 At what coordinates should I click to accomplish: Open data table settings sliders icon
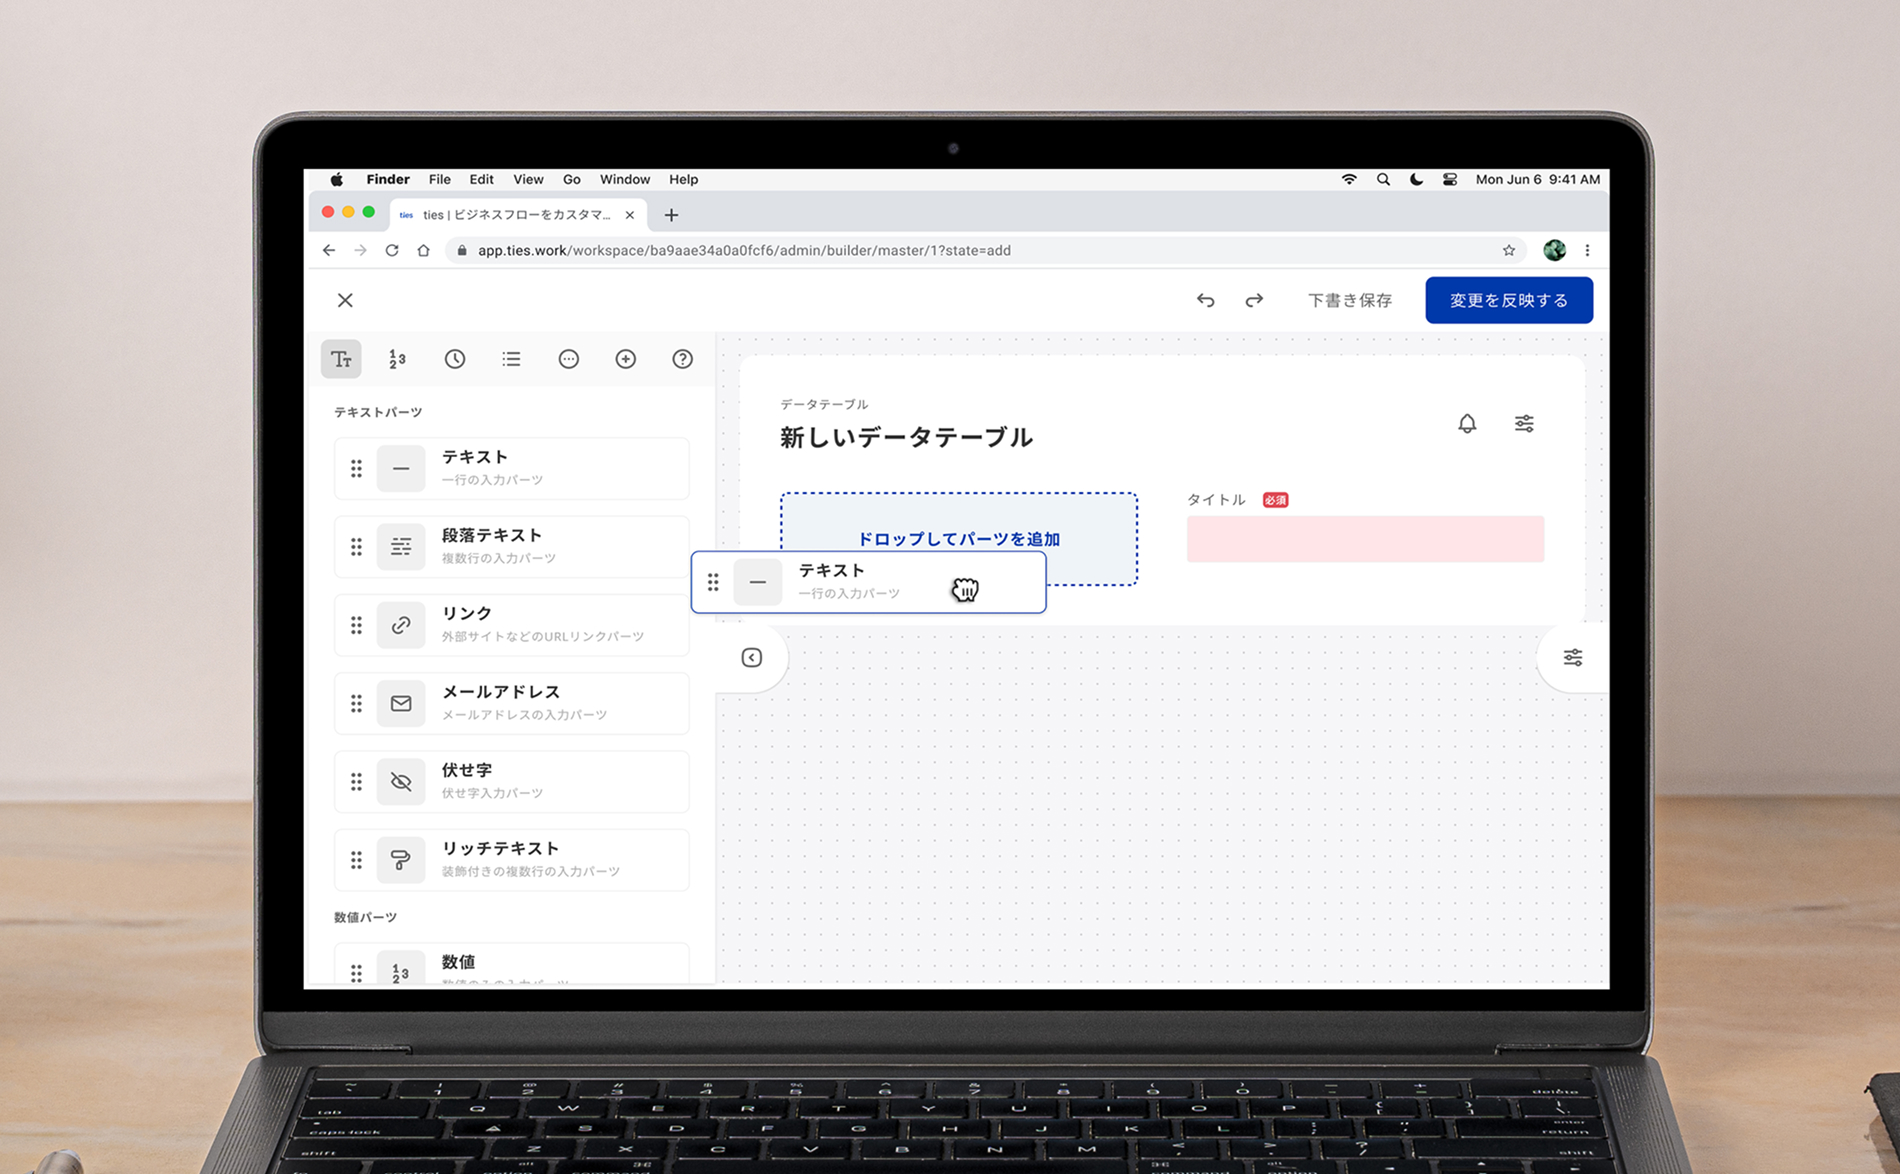pos(1524,424)
